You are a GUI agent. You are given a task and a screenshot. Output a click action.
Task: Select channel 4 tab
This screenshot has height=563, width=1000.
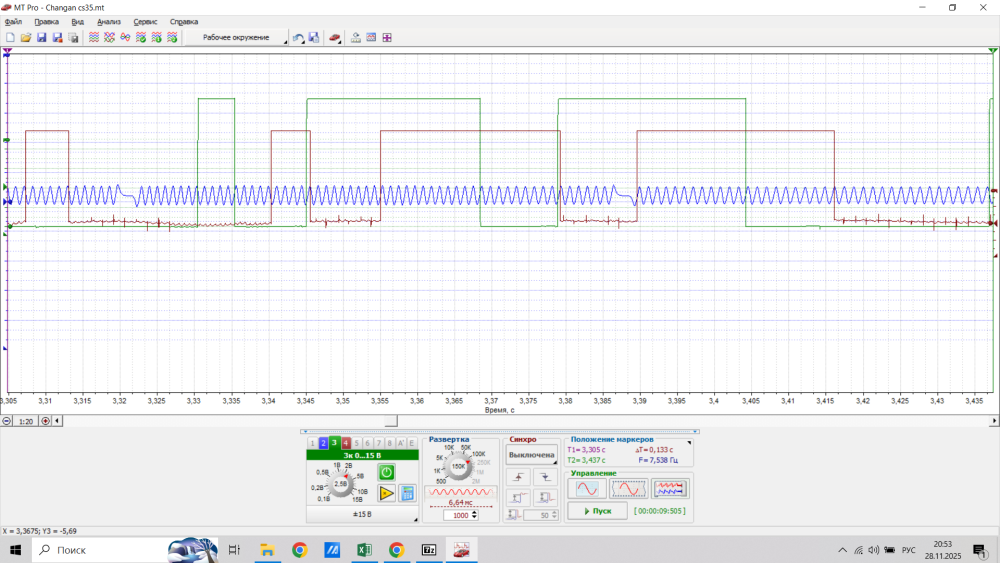(x=345, y=443)
